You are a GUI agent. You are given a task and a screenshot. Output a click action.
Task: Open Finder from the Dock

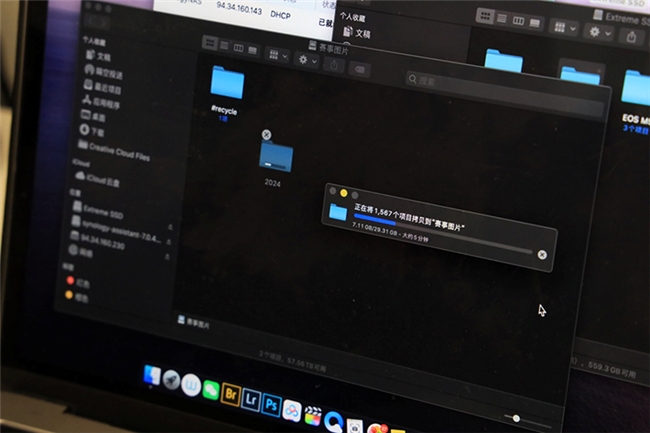(x=152, y=375)
